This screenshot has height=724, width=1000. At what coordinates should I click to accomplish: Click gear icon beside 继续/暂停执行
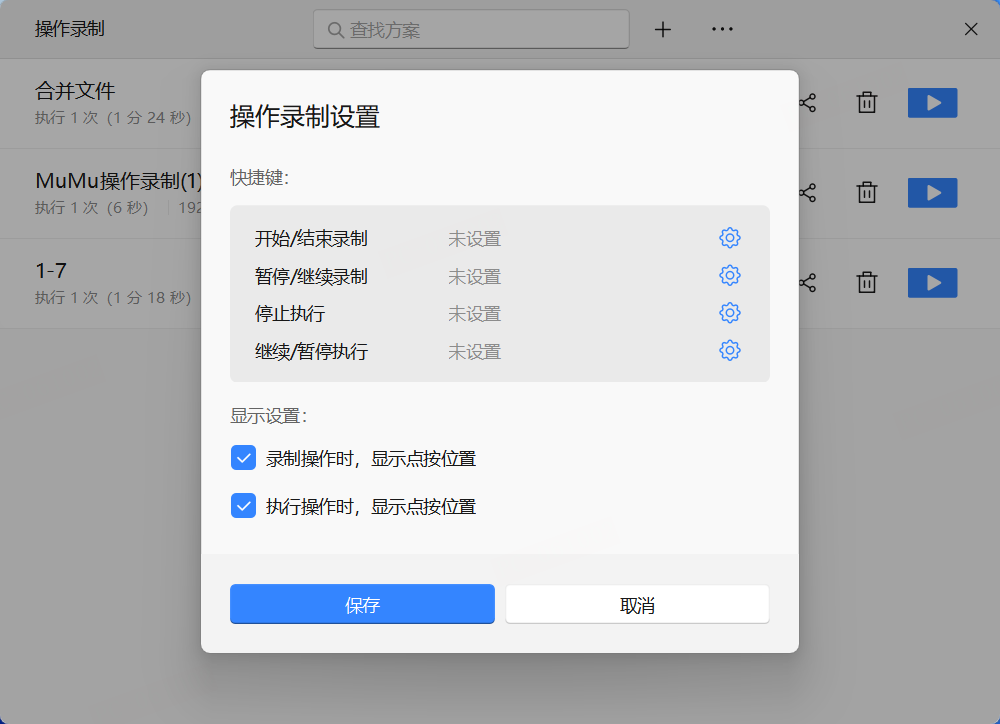tap(730, 351)
